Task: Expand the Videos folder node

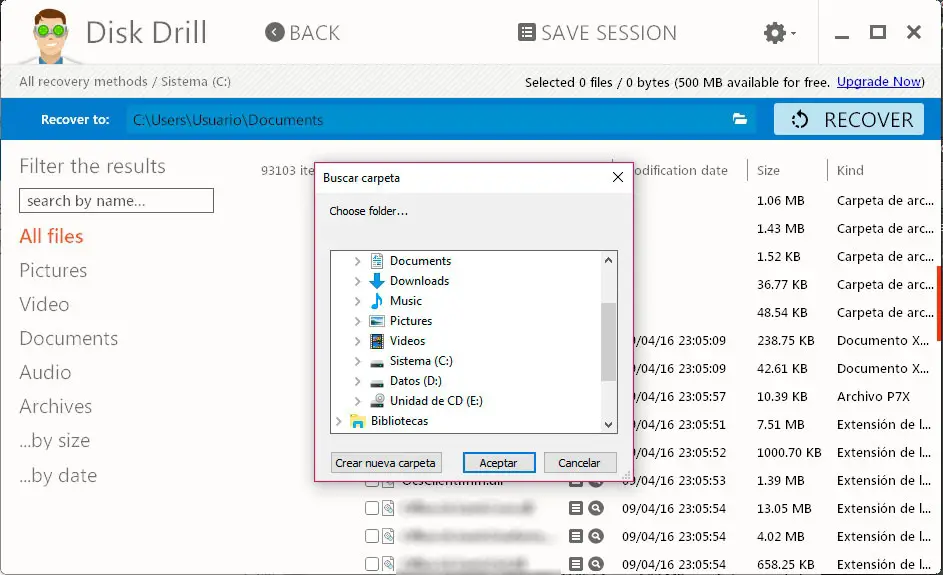Action: 357,341
